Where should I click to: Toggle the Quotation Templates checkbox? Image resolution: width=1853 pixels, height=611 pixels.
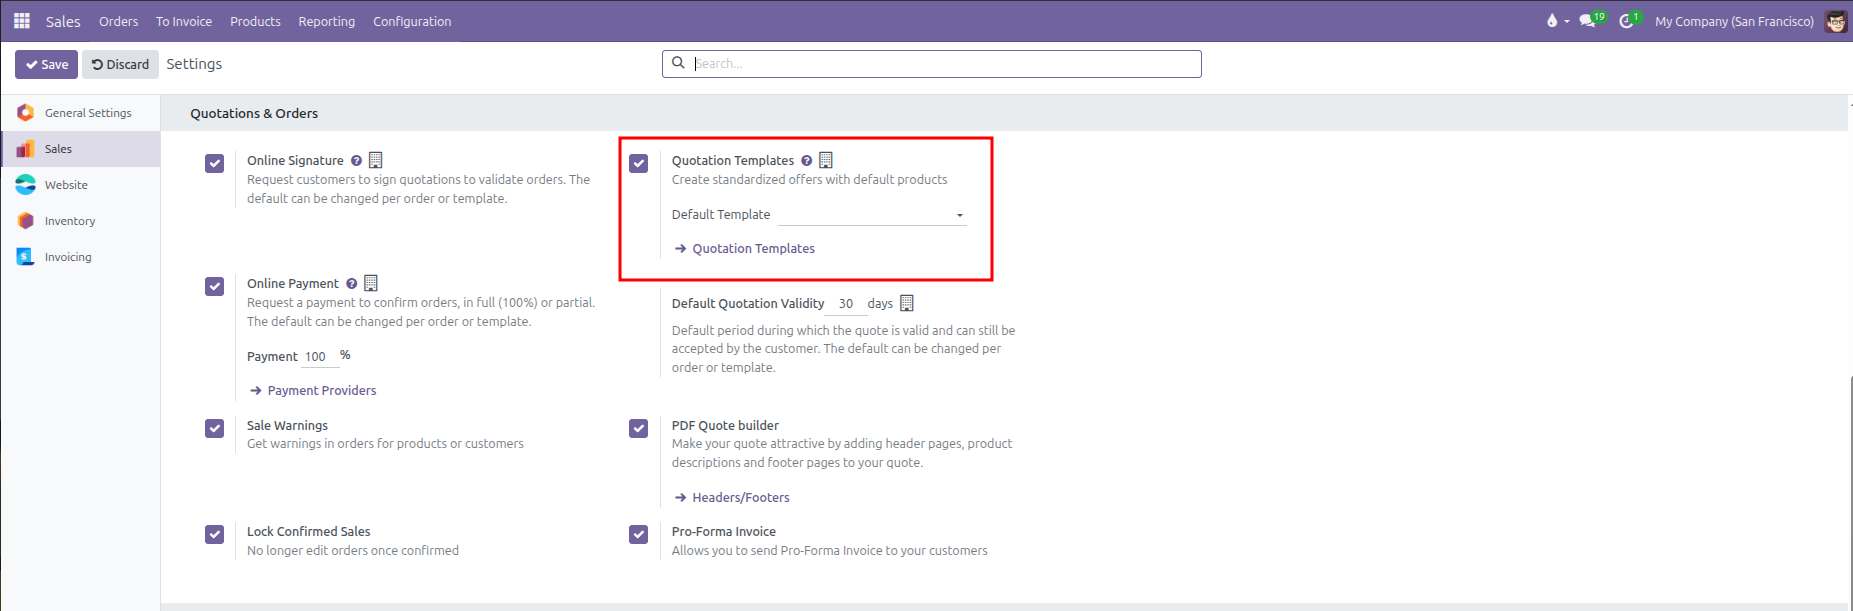point(639,163)
